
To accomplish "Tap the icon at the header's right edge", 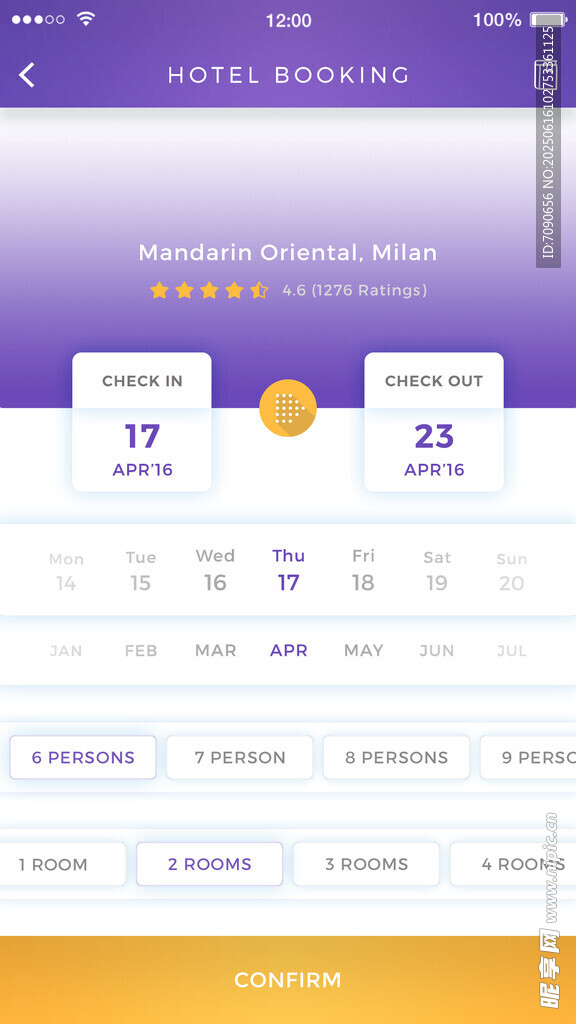I will [x=545, y=74].
